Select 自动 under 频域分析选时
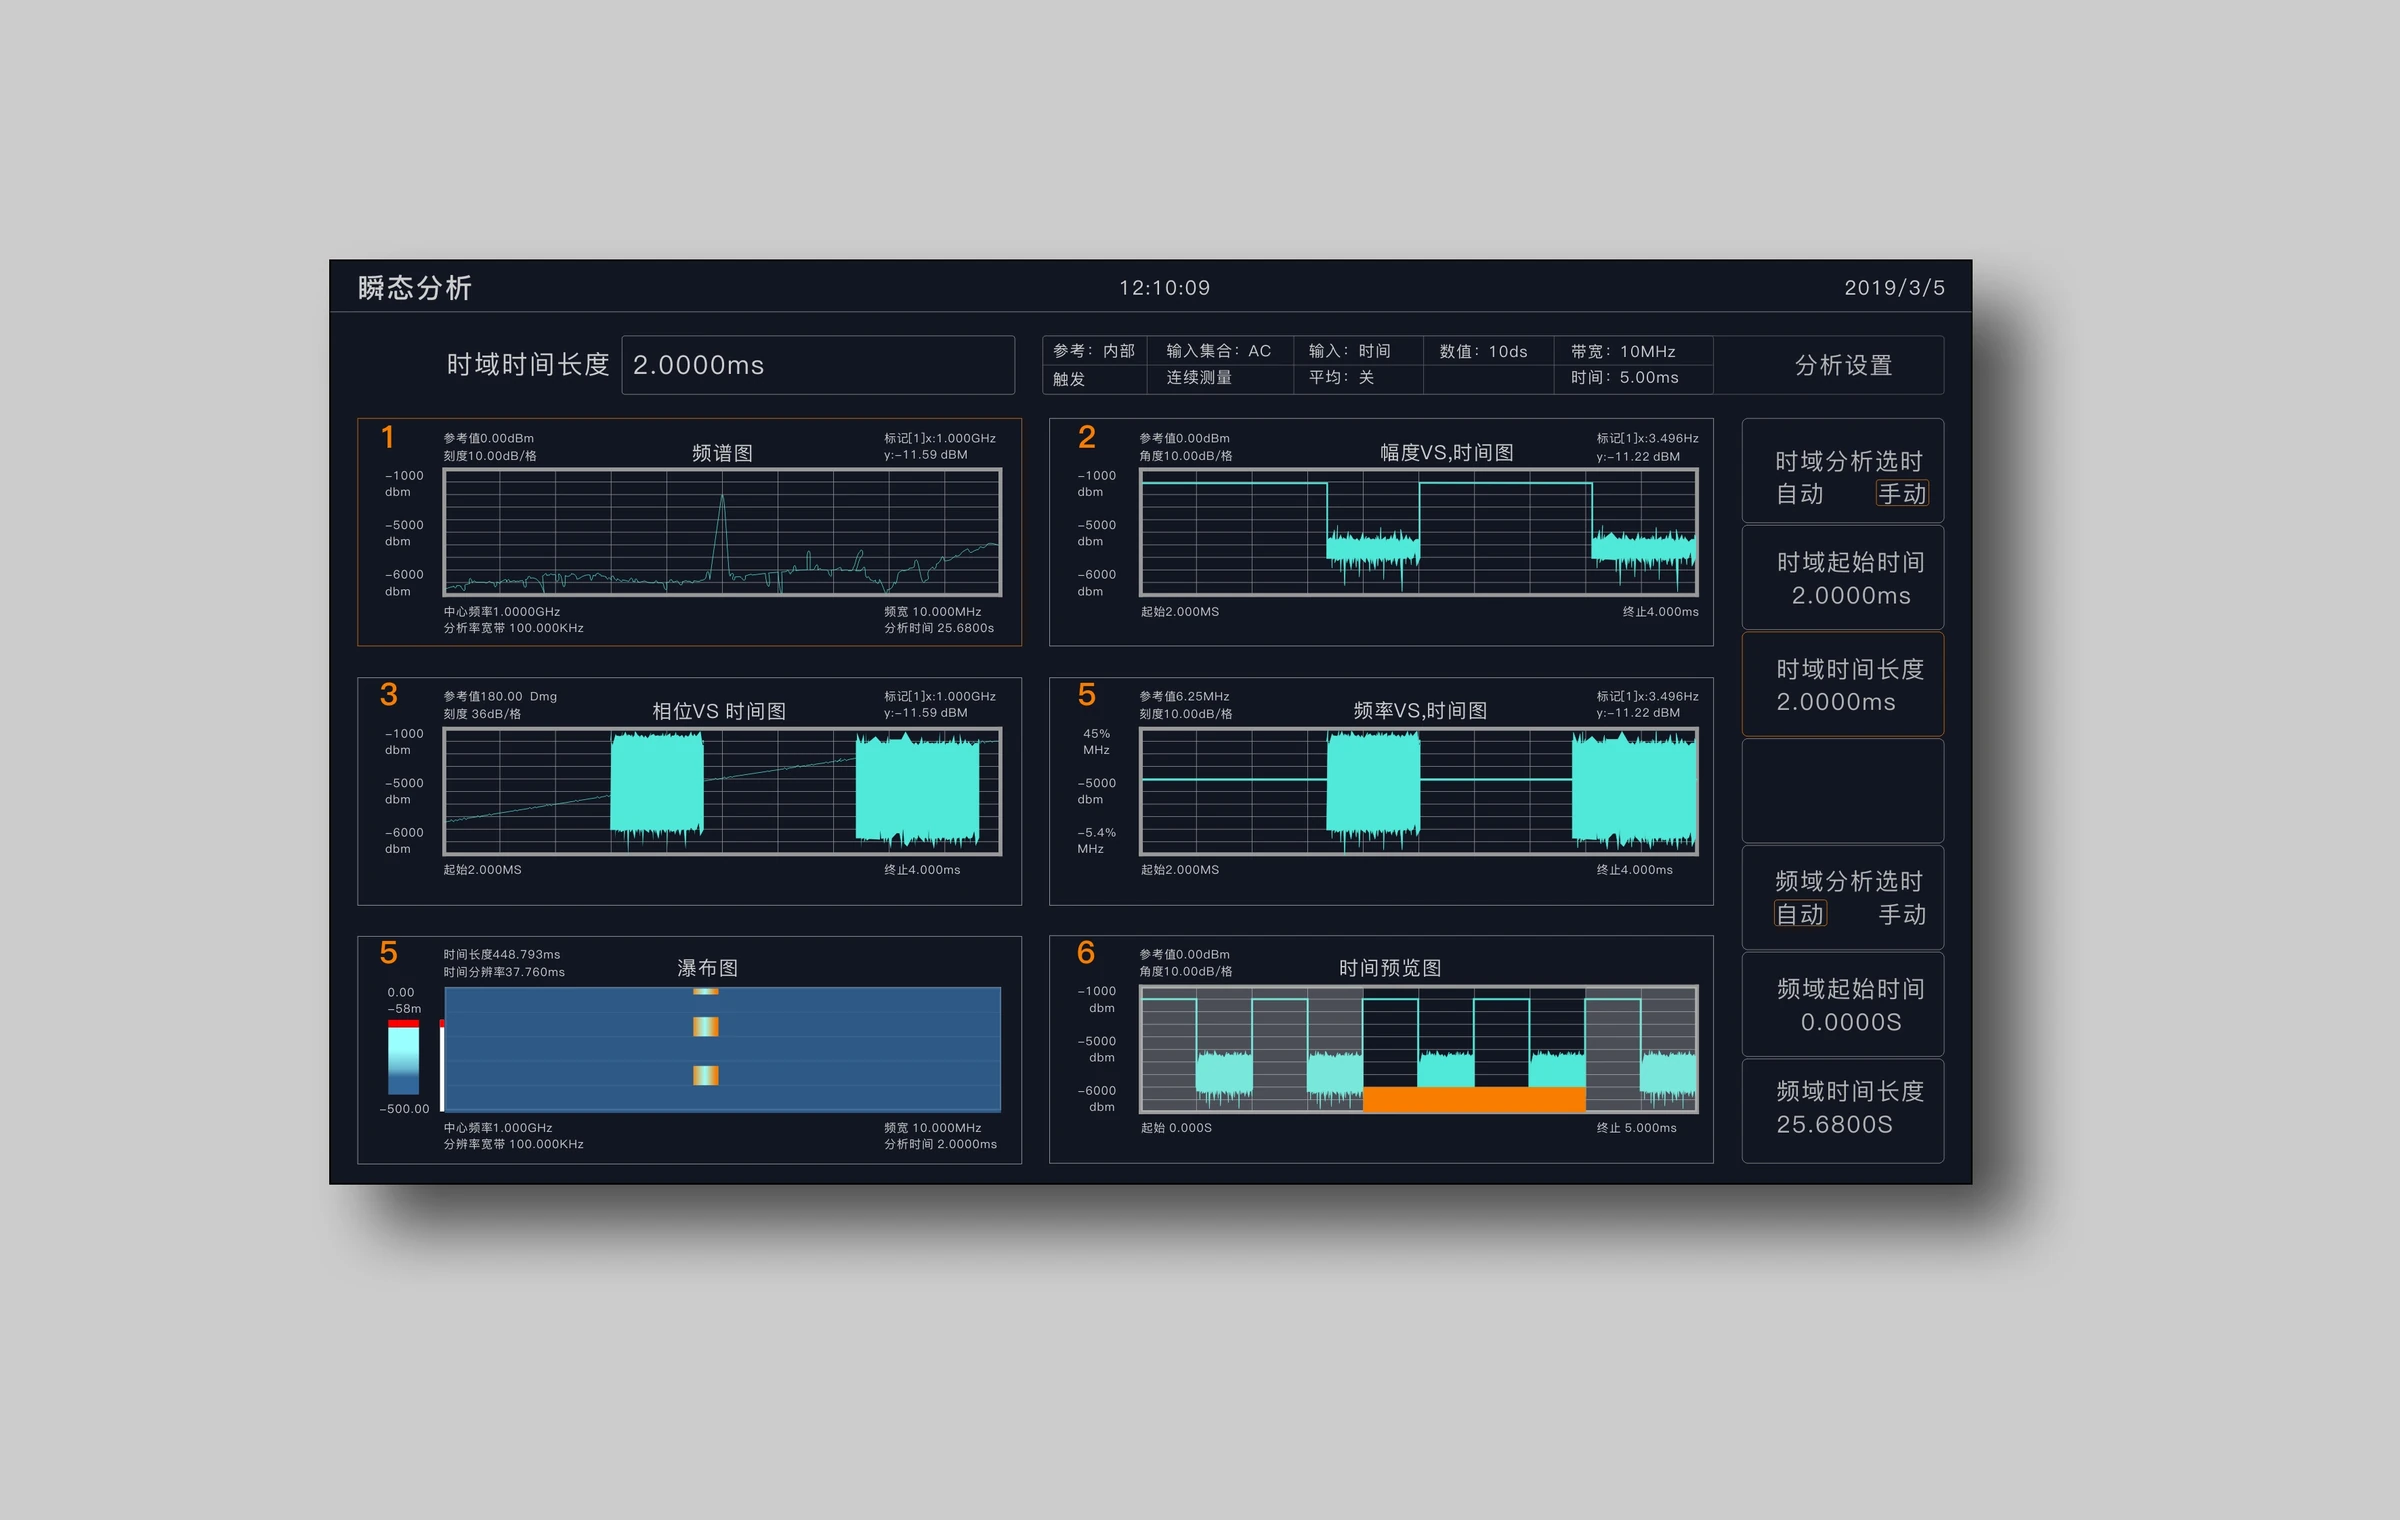 point(1799,914)
